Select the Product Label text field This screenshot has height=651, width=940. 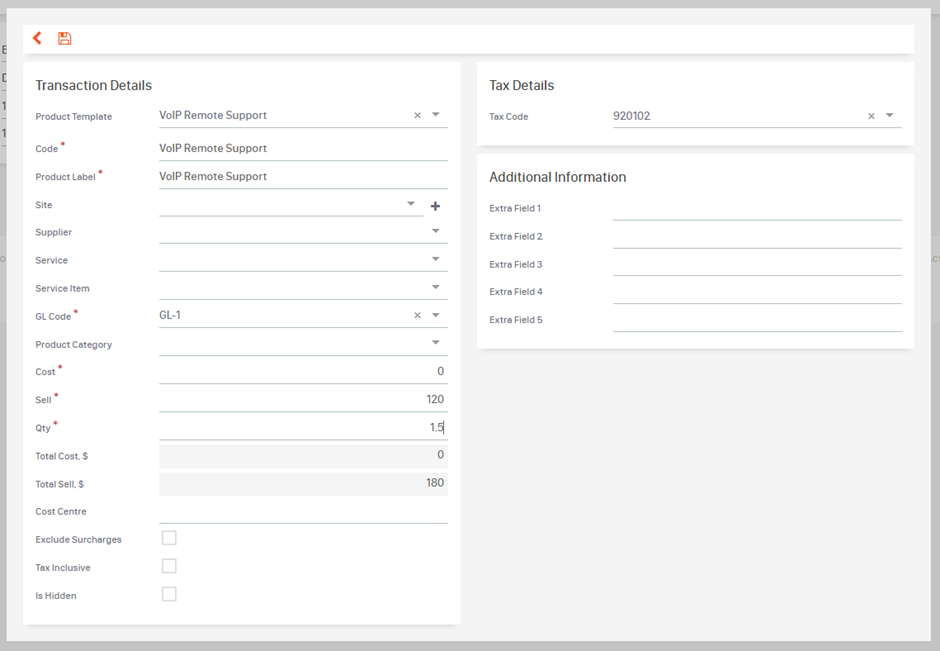tap(303, 176)
